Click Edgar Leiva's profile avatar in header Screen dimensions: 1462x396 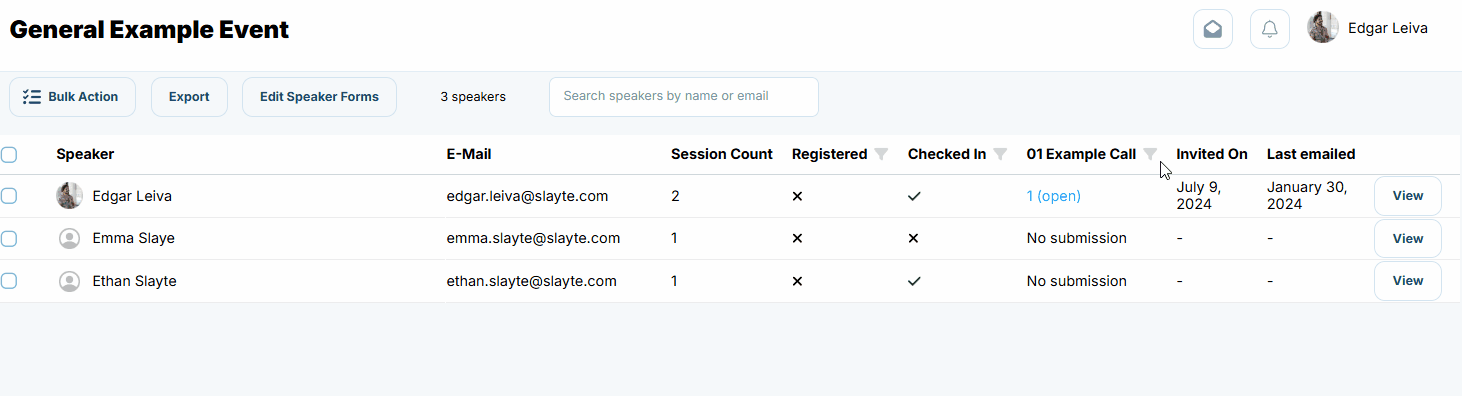pyautogui.click(x=1323, y=28)
